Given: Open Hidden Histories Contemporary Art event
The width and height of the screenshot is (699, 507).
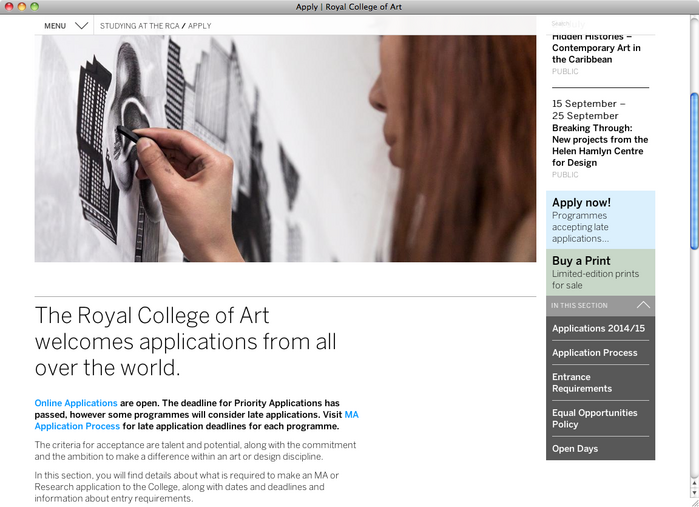Looking at the screenshot, I should 596,48.
